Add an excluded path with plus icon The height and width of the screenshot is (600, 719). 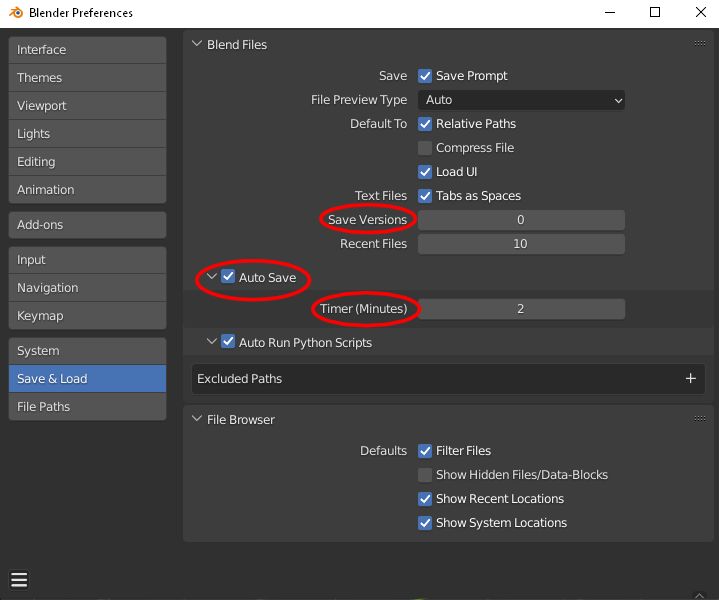click(691, 378)
